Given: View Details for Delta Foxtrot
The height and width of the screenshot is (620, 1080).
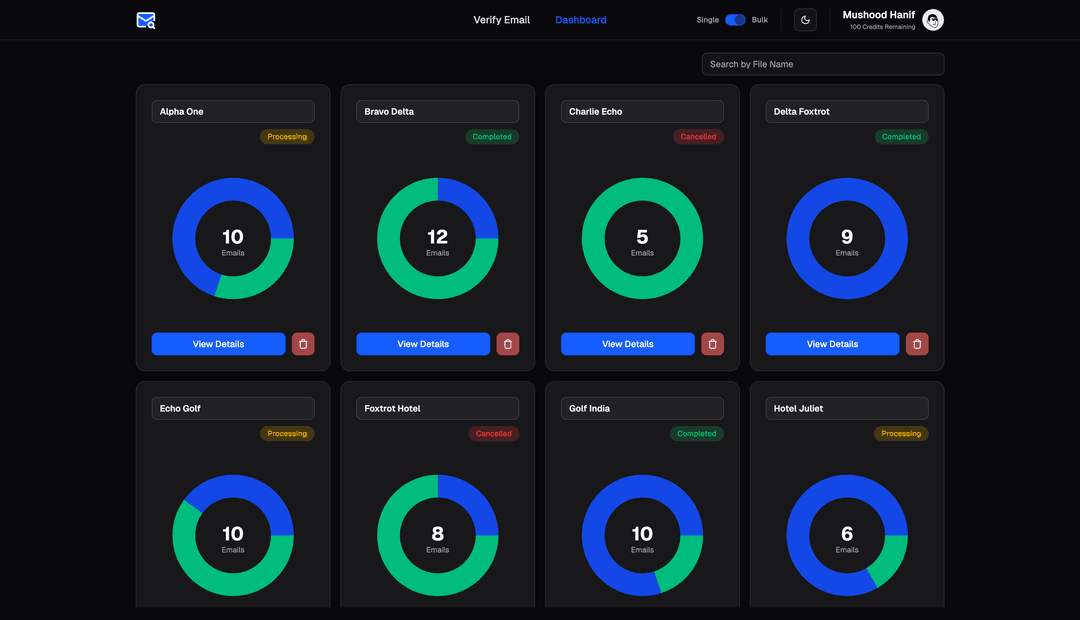Looking at the screenshot, I should click(x=832, y=344).
